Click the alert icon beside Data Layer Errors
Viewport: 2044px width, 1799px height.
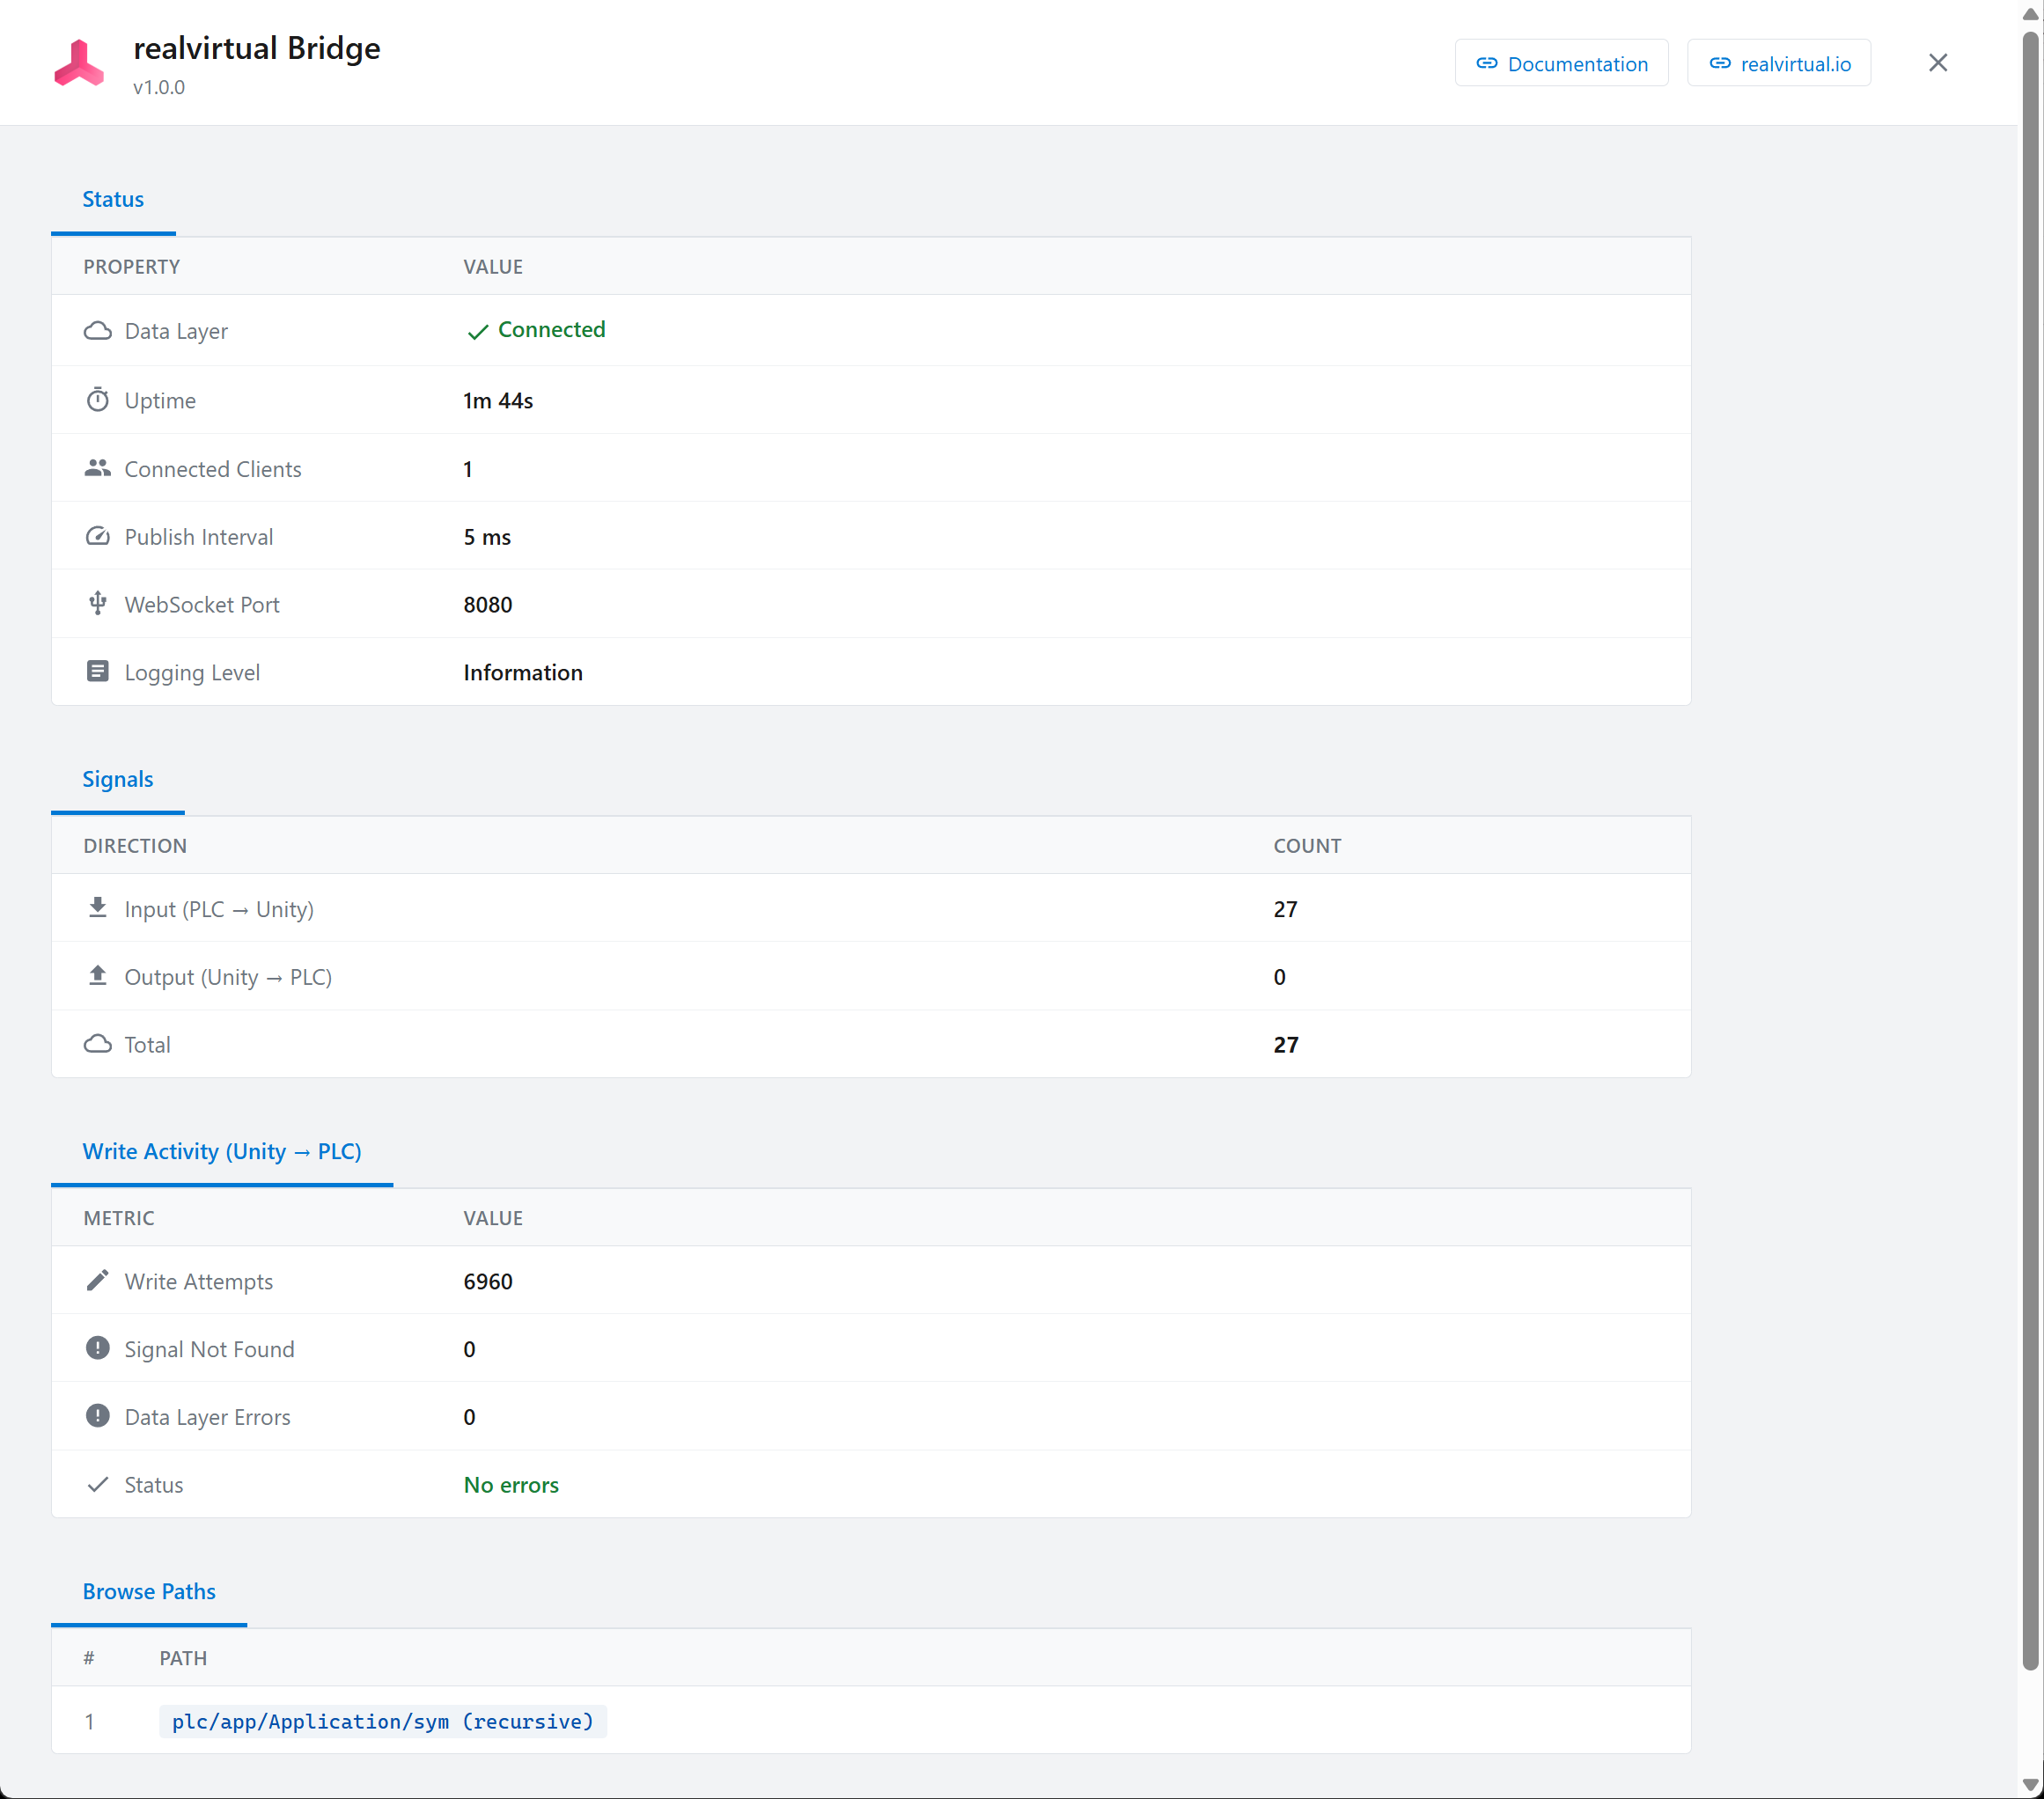pos(97,1417)
